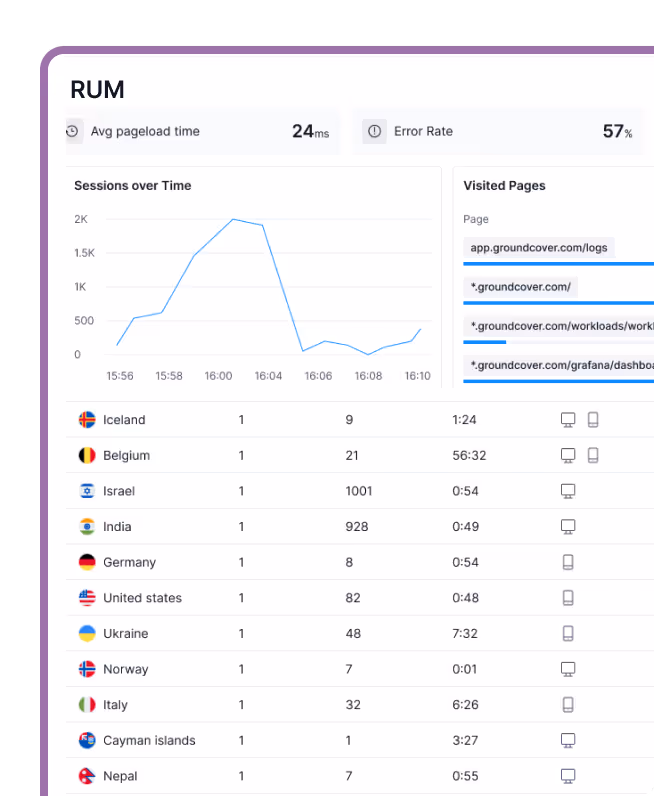The height and width of the screenshot is (796, 654).
Task: Select the Germany country name
Action: point(129,562)
